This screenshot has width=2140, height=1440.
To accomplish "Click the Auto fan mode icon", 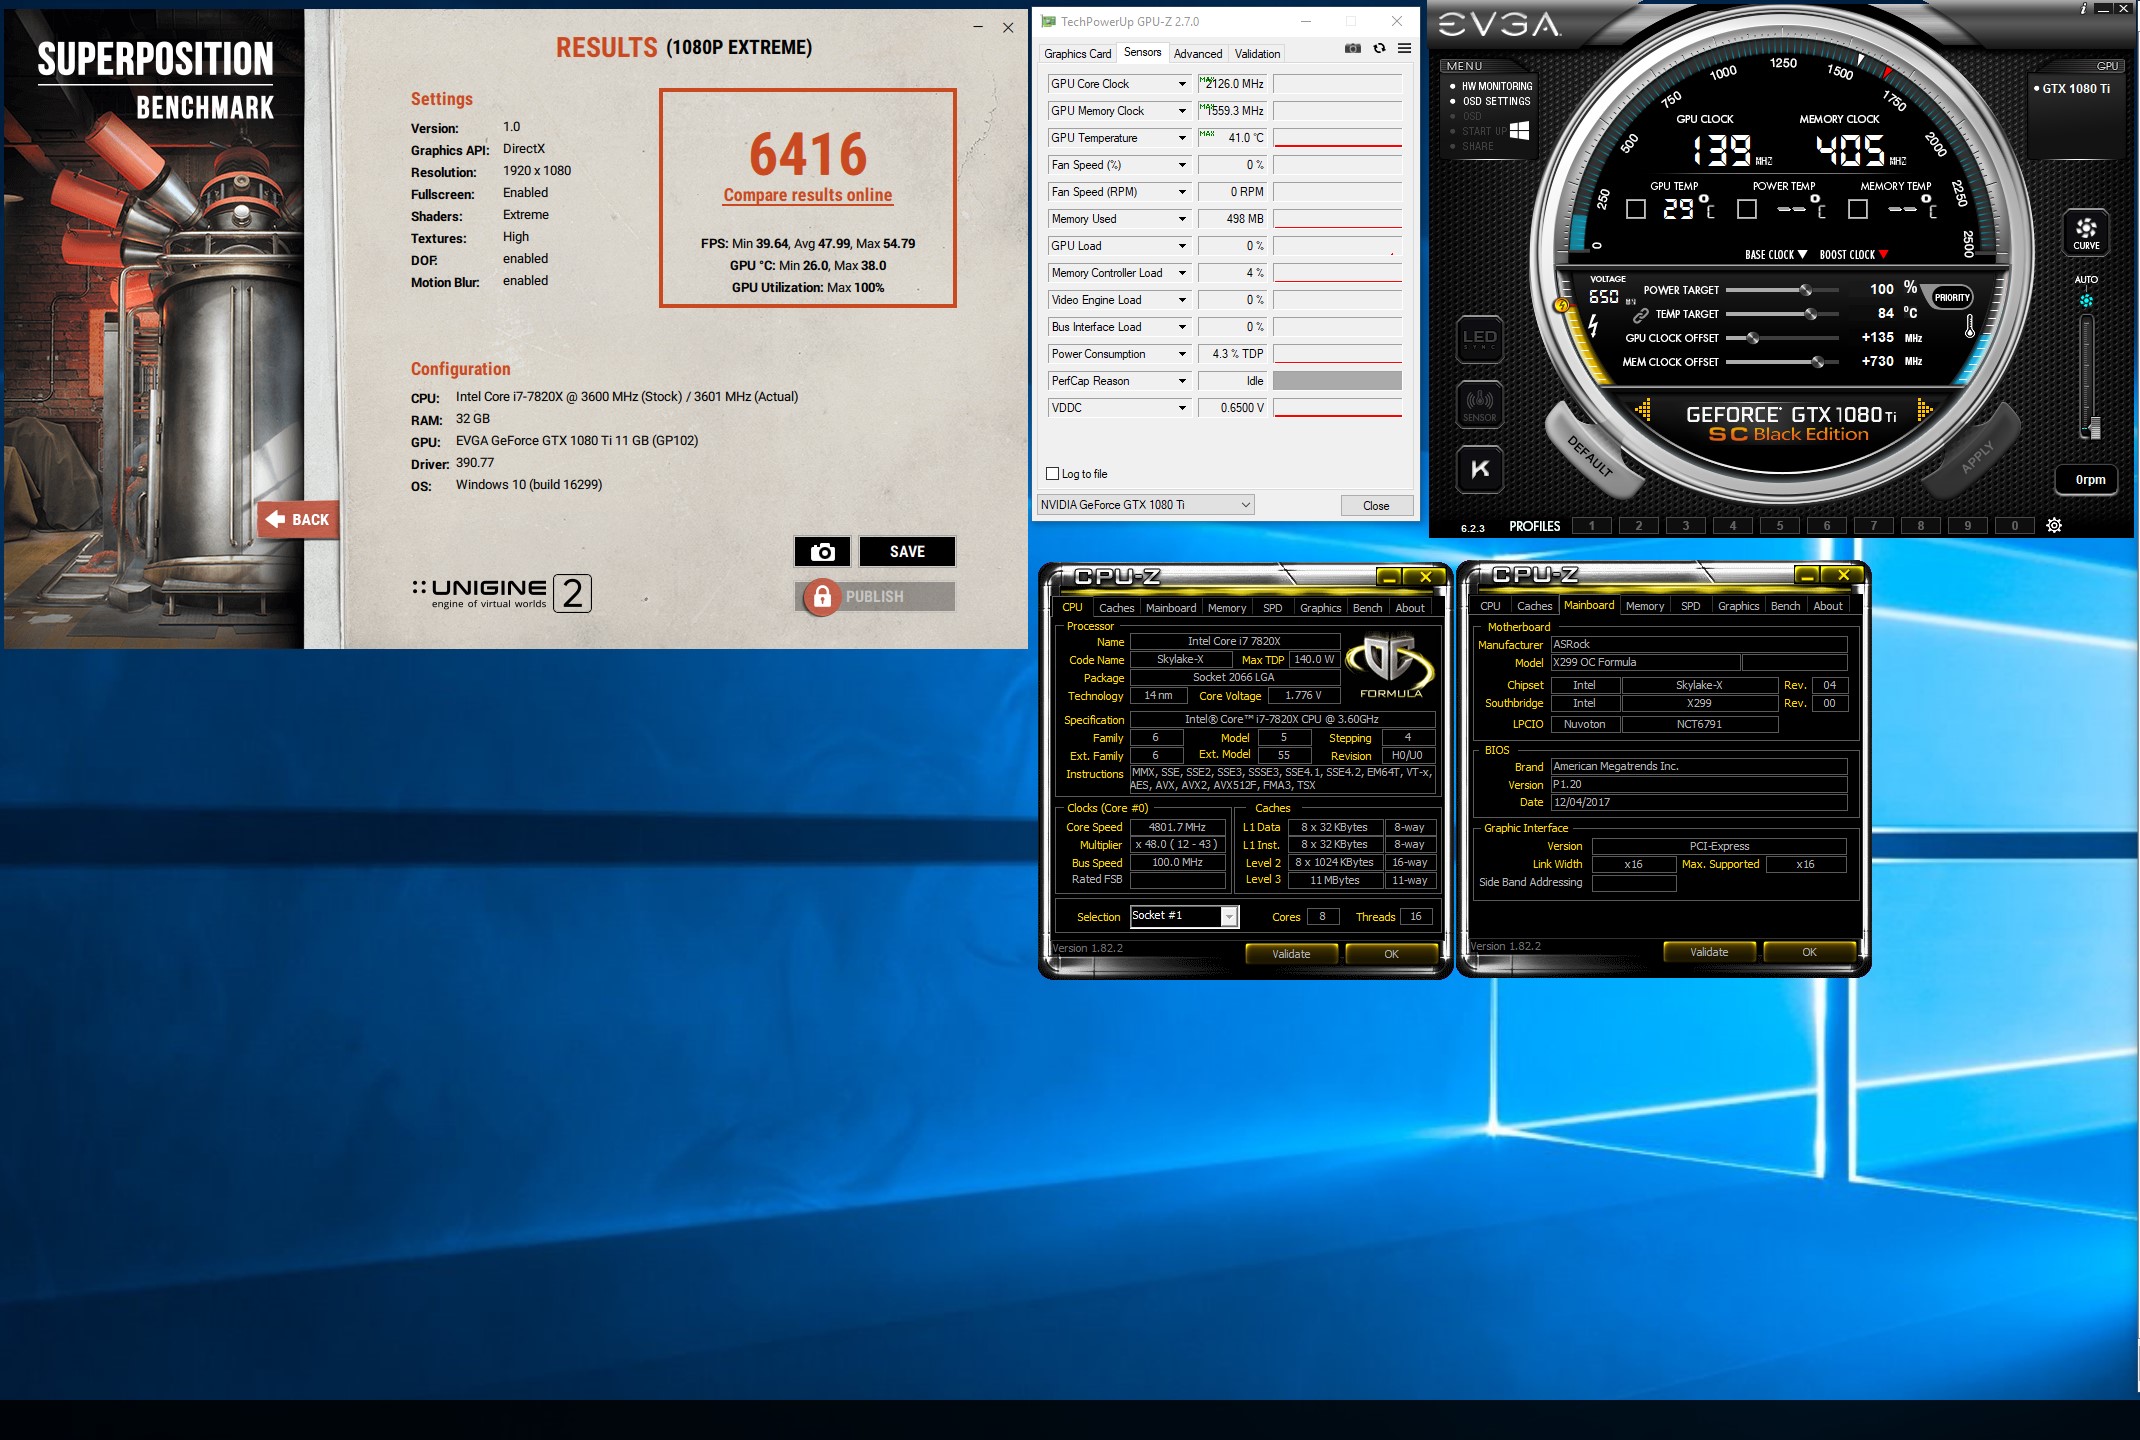I will coord(2086,299).
